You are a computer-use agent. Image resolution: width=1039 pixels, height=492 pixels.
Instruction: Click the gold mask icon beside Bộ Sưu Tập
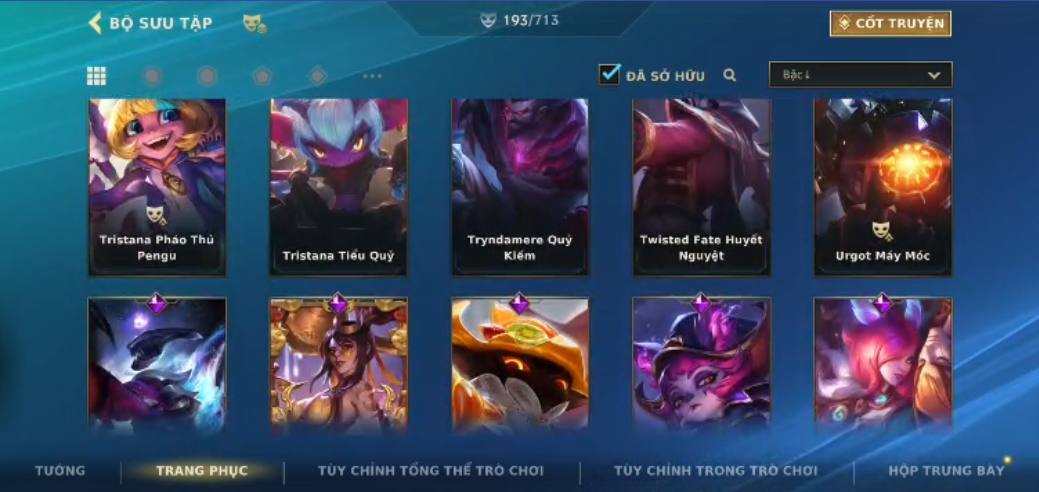(254, 24)
